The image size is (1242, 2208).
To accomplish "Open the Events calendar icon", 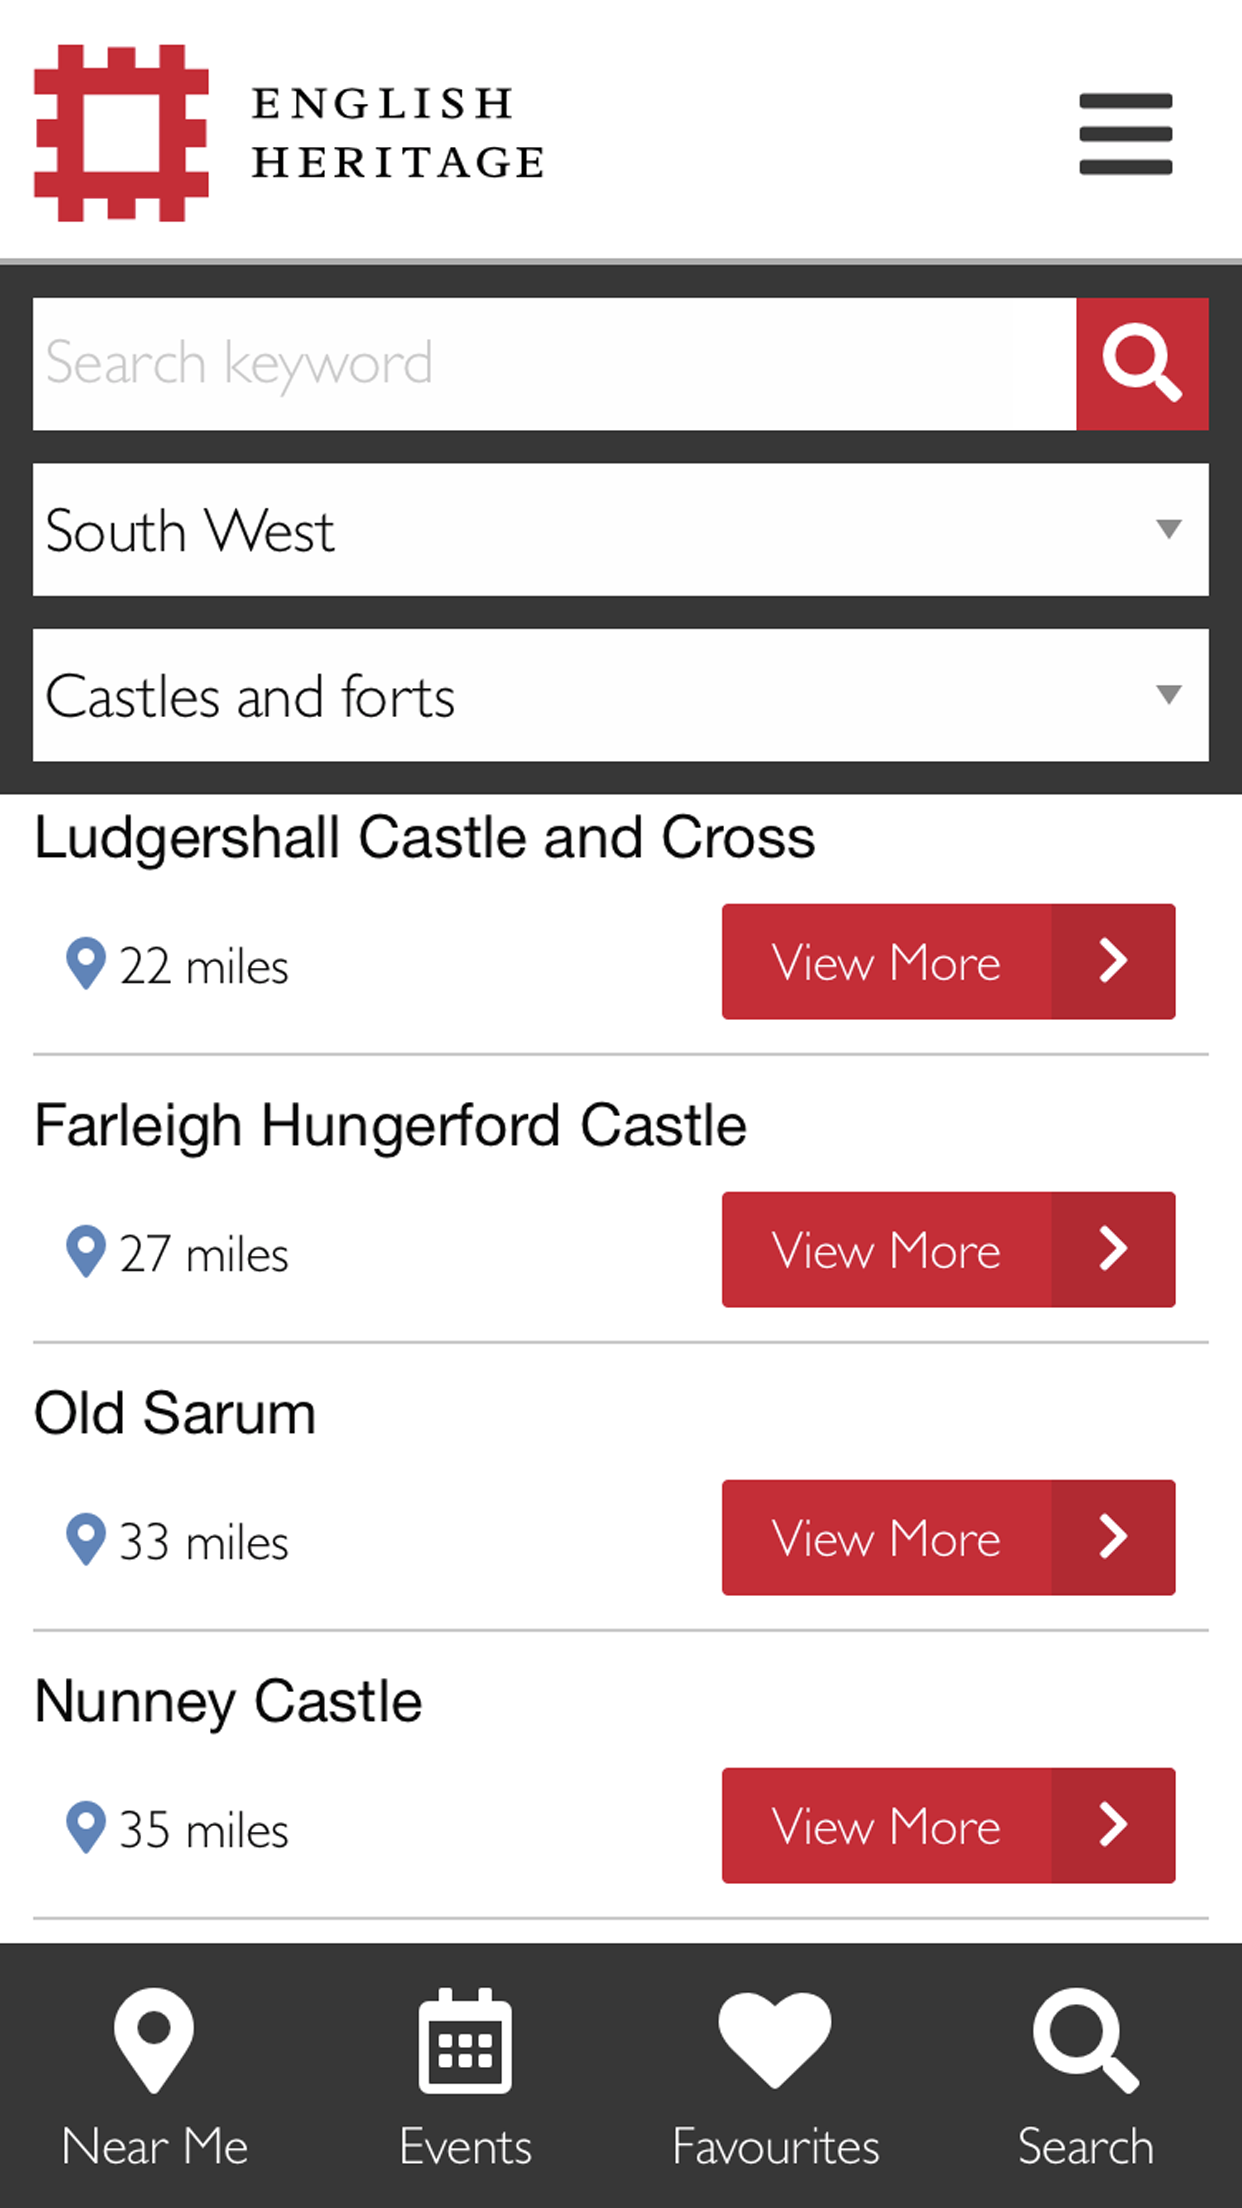I will 465,2041.
